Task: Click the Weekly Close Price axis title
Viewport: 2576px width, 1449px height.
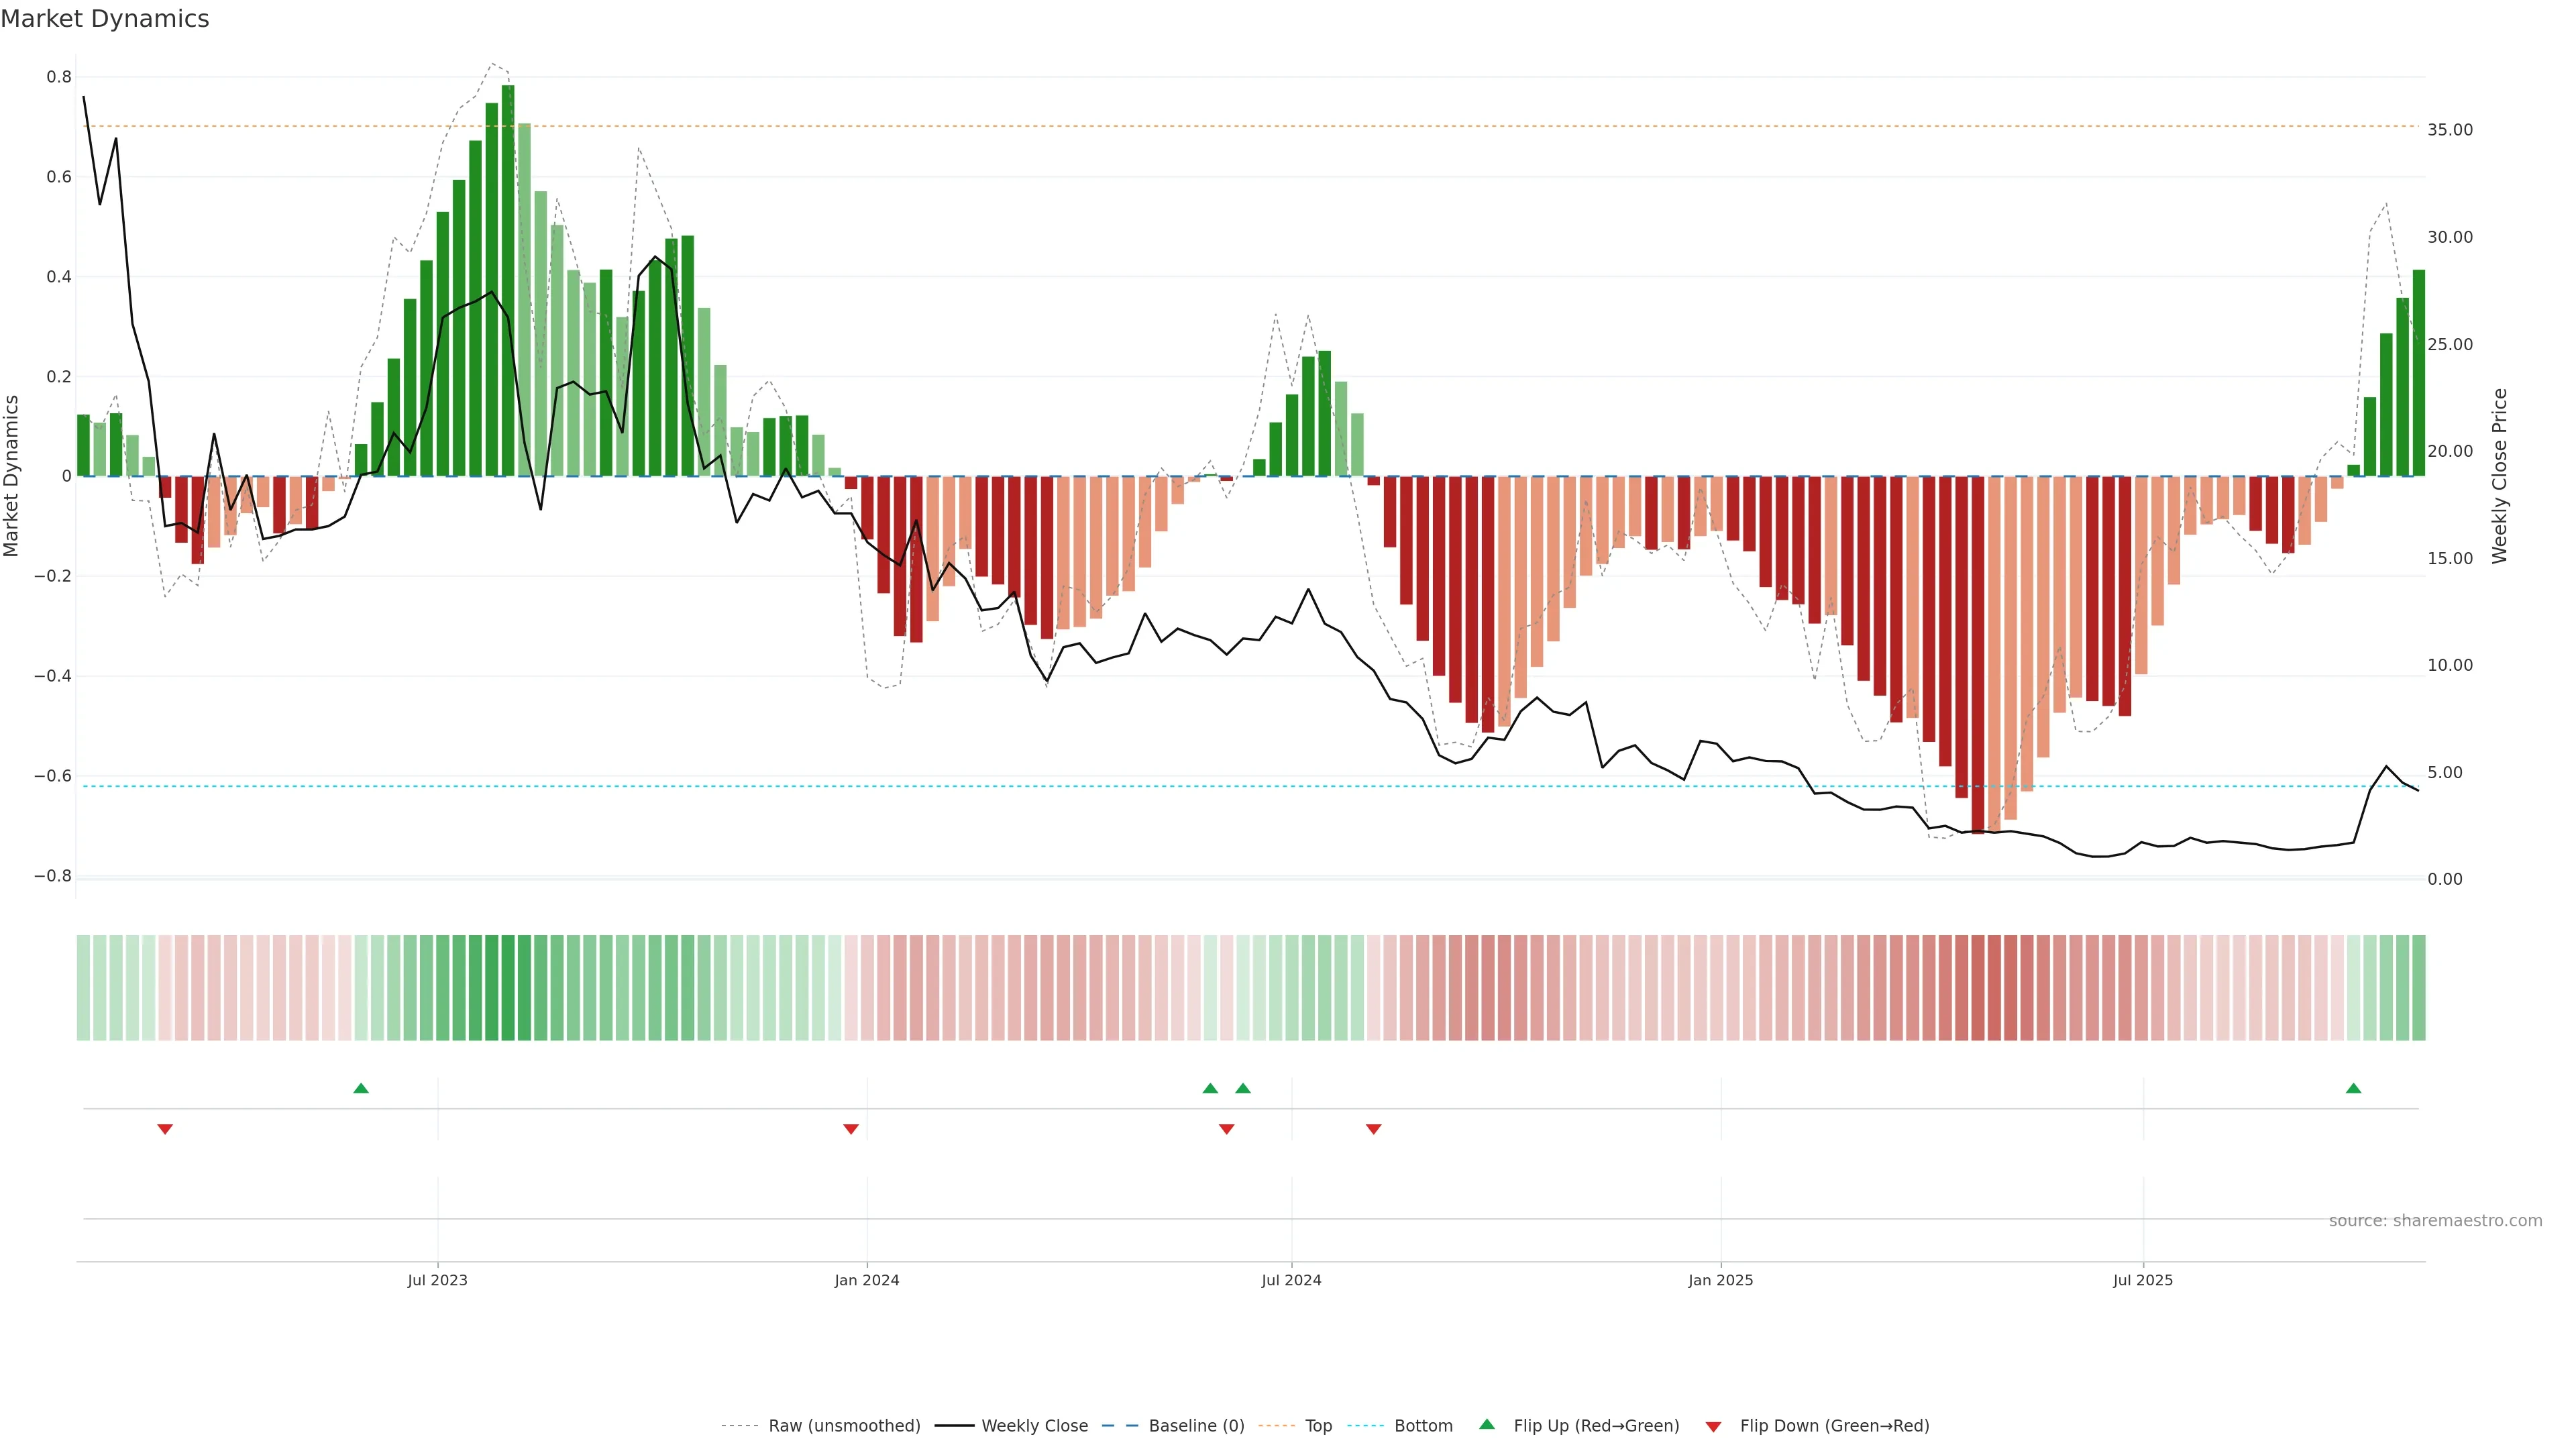Action: tap(2500, 476)
